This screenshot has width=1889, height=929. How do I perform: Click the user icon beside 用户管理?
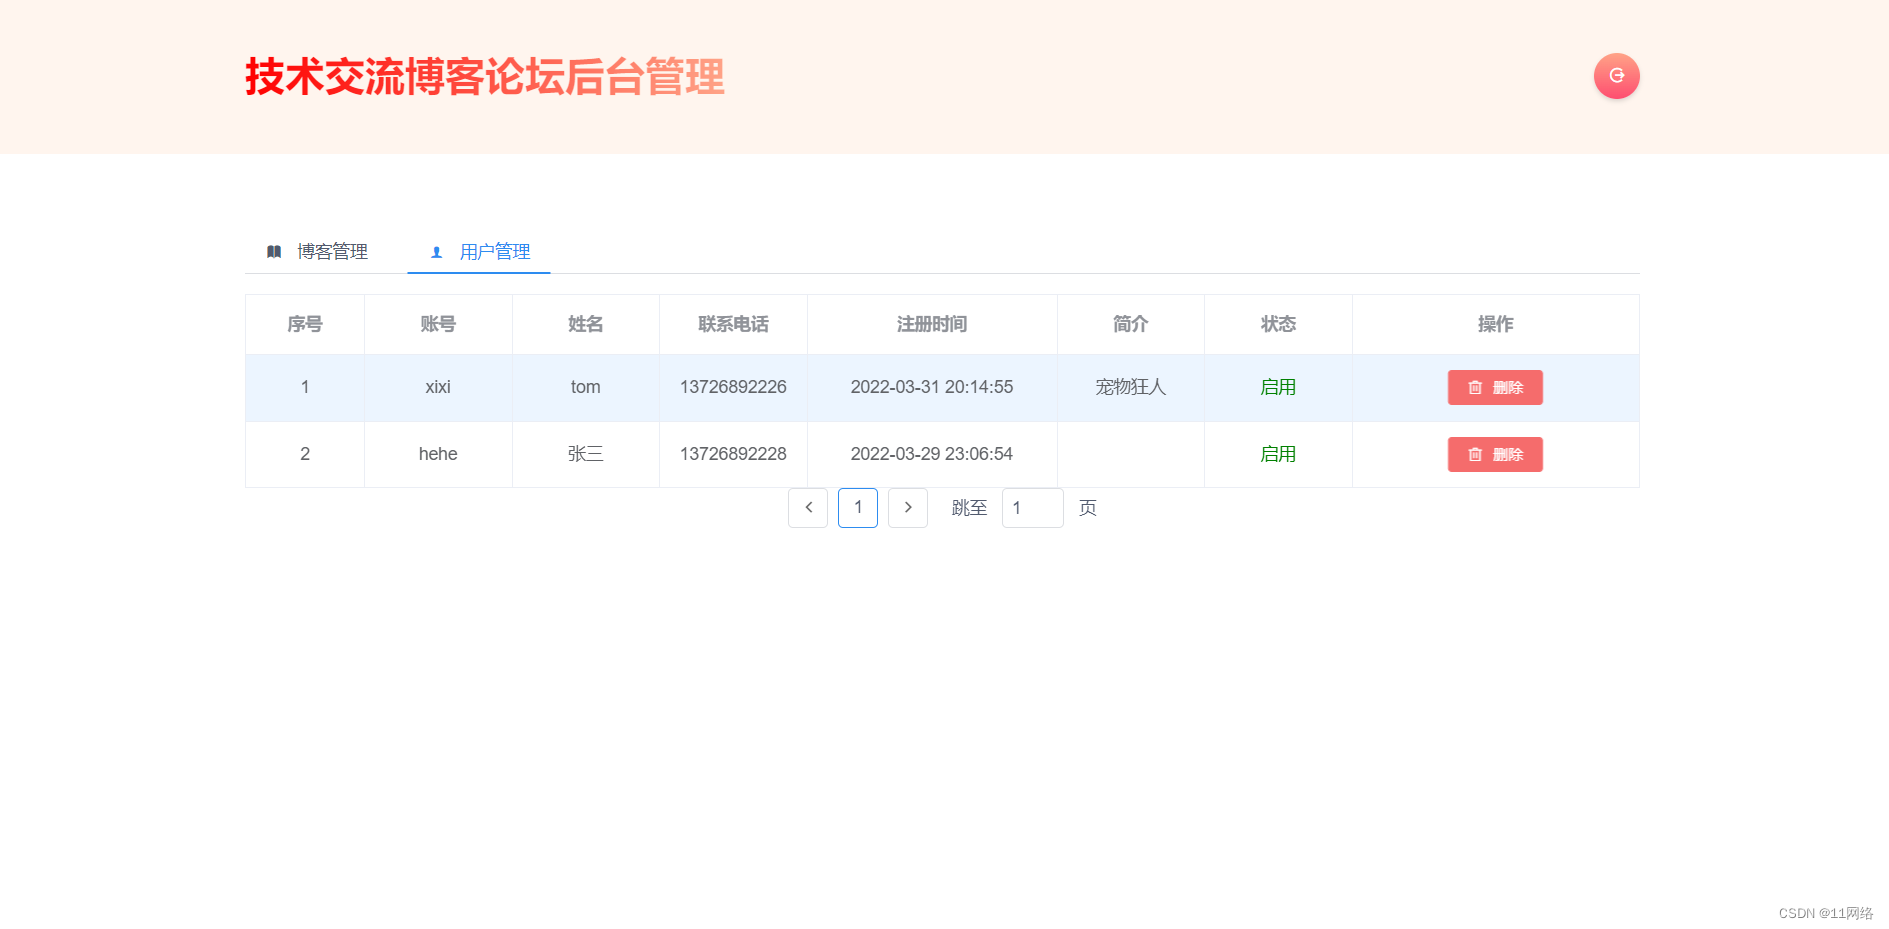436,252
